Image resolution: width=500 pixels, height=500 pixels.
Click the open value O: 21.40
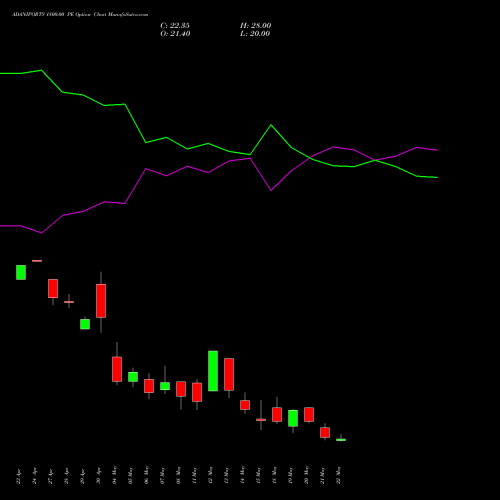pyautogui.click(x=175, y=34)
